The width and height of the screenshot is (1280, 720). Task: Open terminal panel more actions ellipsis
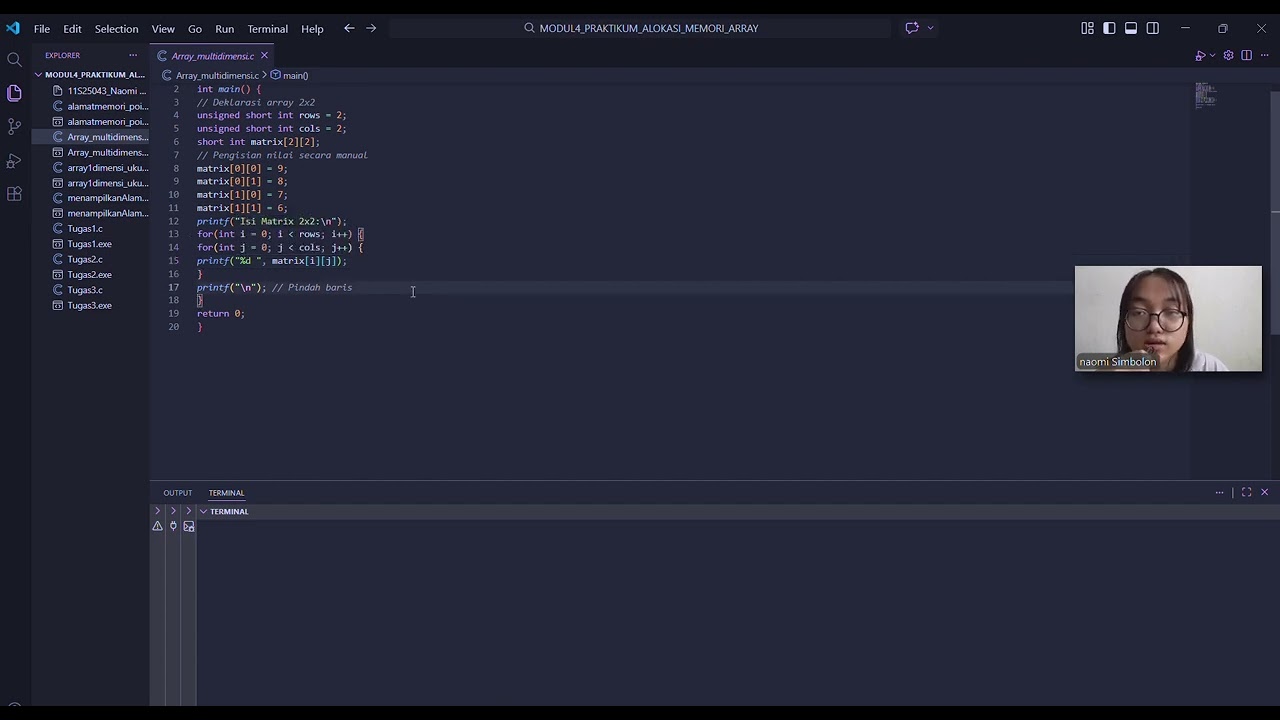click(x=1219, y=492)
